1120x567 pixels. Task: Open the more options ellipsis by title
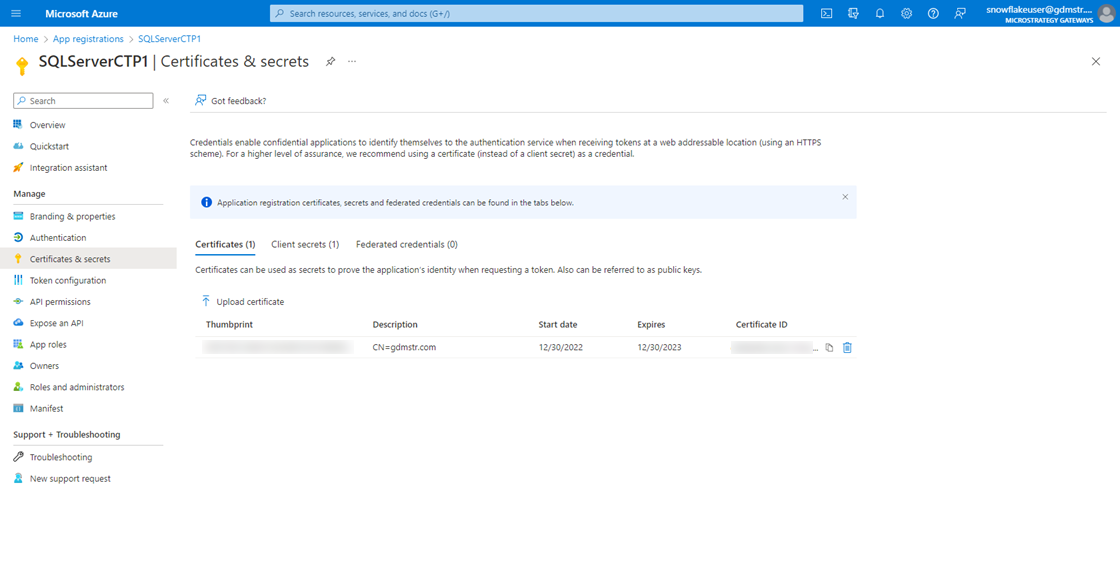point(352,62)
